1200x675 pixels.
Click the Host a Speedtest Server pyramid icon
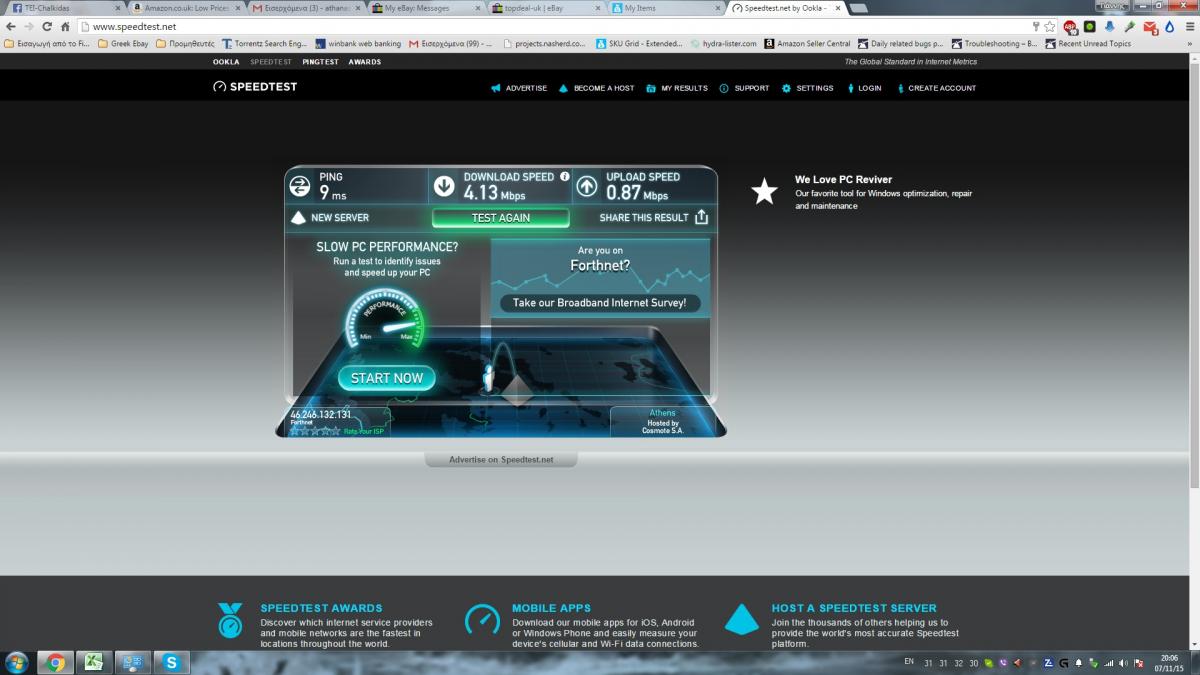coord(741,620)
